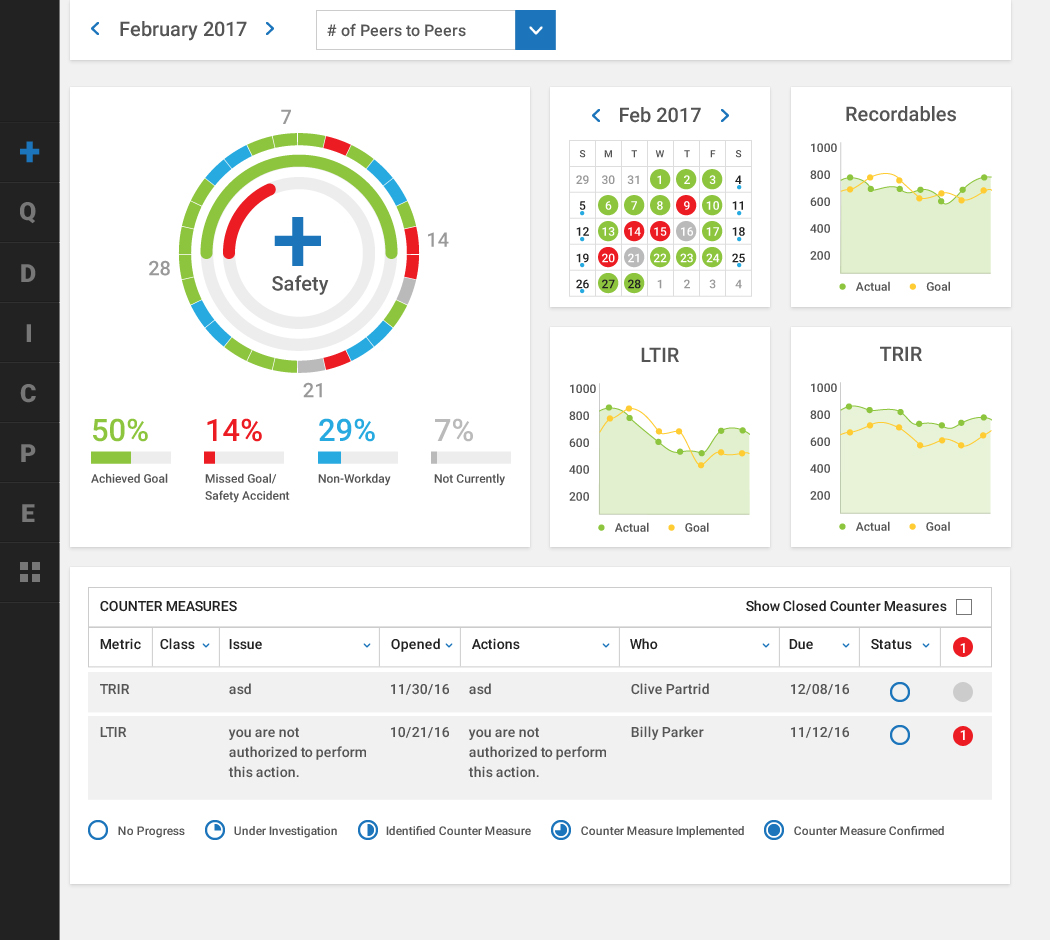This screenshot has height=940, width=1050.
Task: Click the Safety plus icon in sidebar
Action: (x=29, y=152)
